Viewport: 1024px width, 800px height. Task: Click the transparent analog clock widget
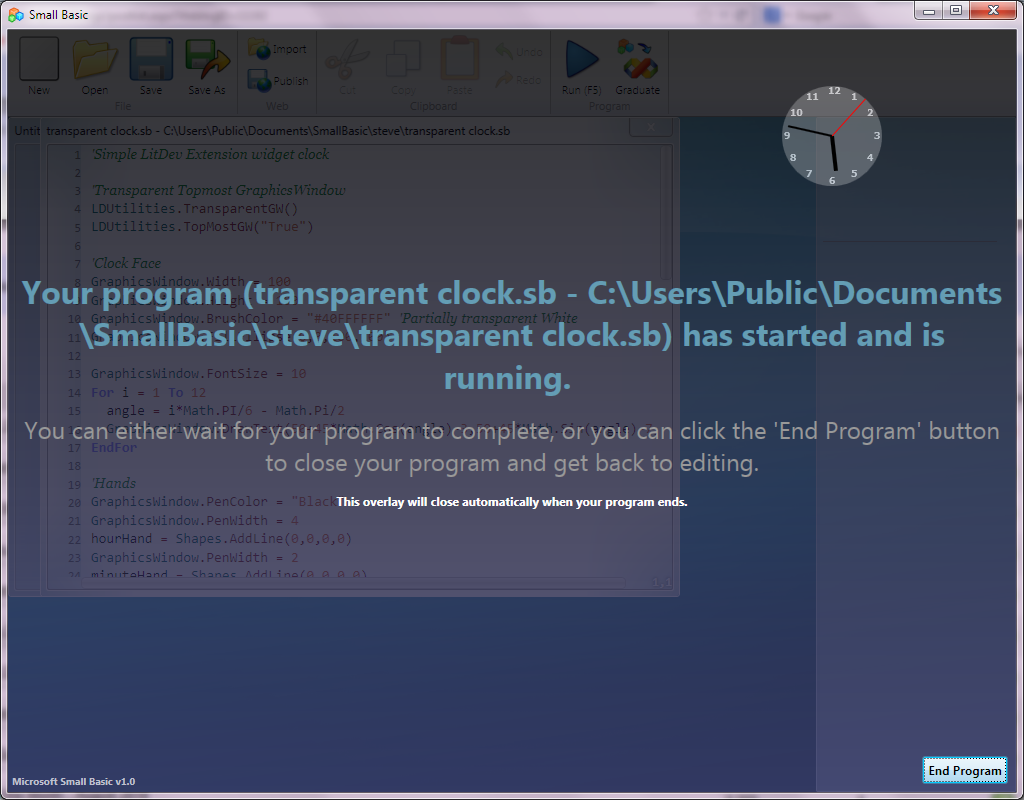point(831,136)
